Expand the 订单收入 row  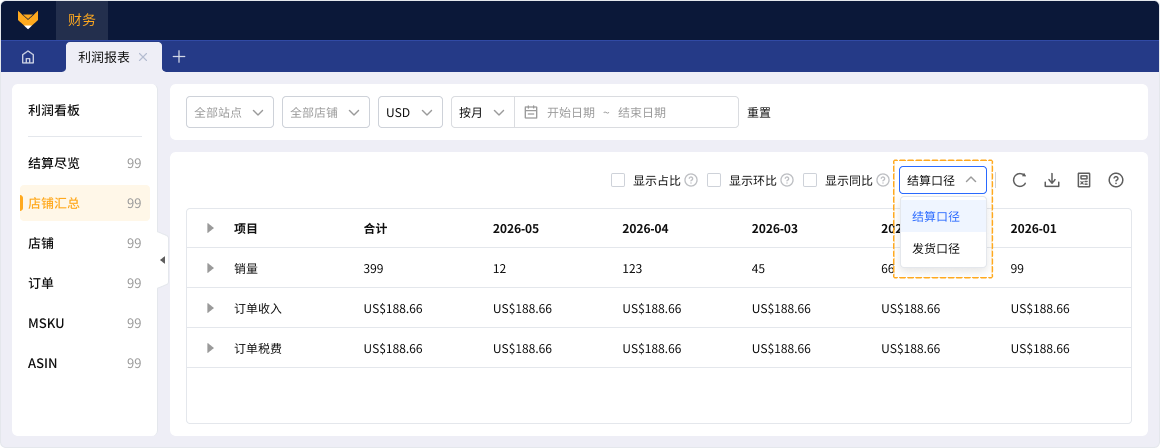tap(211, 308)
